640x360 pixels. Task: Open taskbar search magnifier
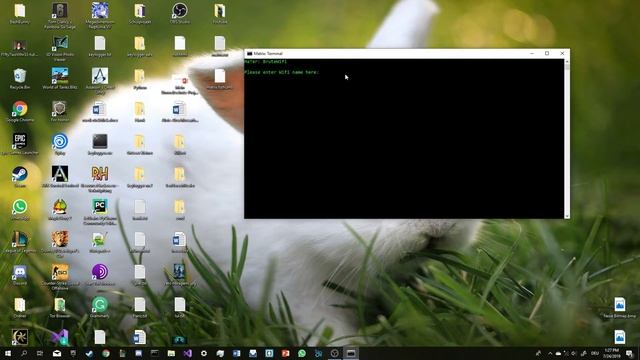pos(24,353)
